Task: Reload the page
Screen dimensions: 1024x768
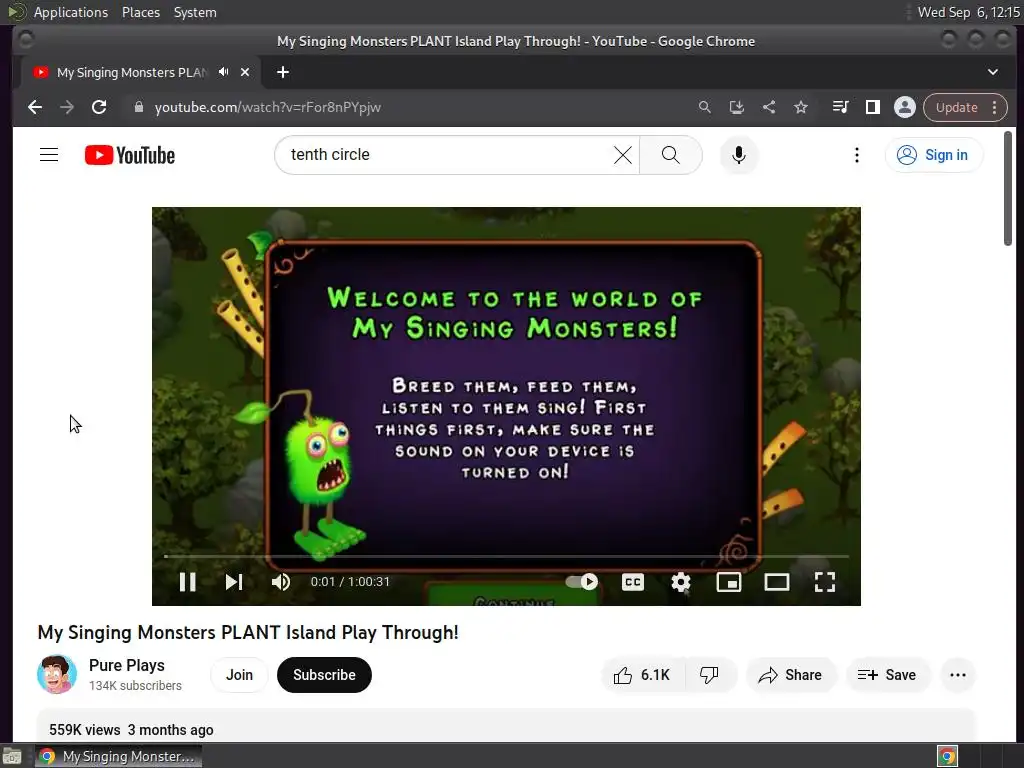Action: click(x=99, y=107)
